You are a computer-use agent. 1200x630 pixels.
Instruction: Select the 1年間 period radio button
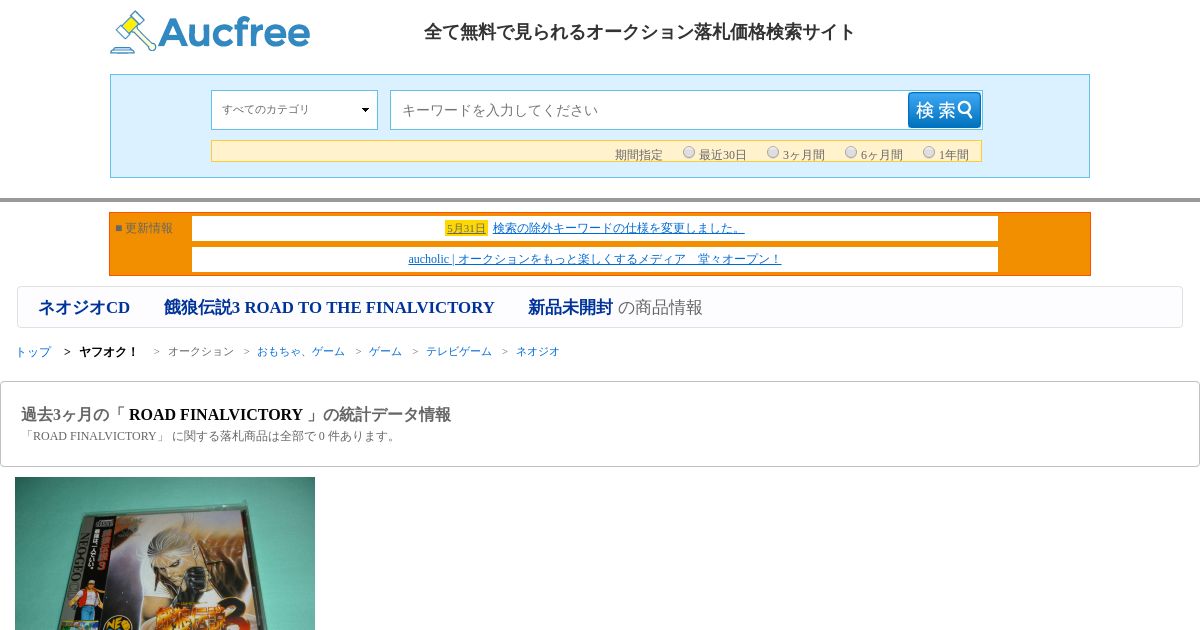coord(929,152)
